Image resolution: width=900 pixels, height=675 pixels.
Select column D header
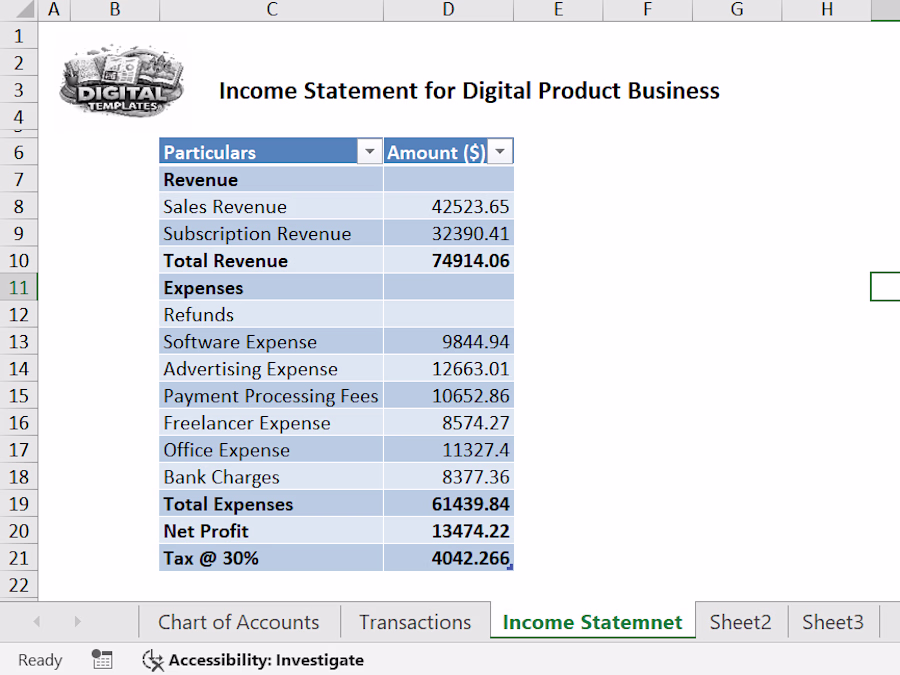[x=448, y=10]
